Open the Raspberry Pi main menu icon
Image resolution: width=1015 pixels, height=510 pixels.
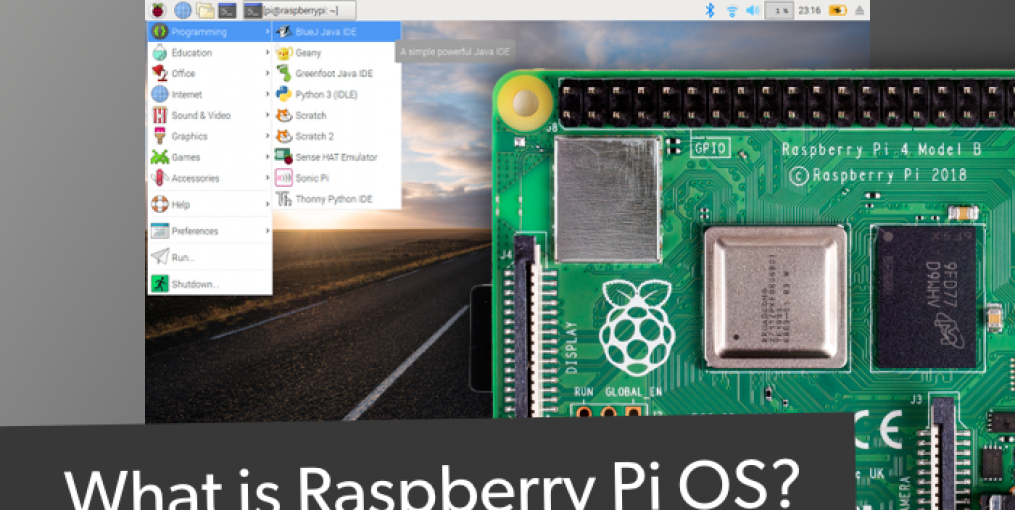(x=158, y=10)
